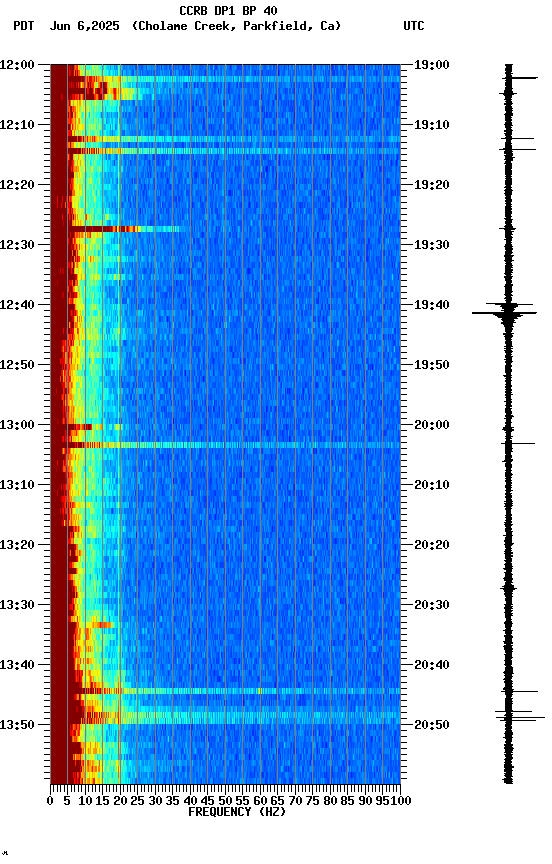Click the 20:10 UTC time label
Image resolution: width=552 pixels, height=864 pixels.
point(432,485)
